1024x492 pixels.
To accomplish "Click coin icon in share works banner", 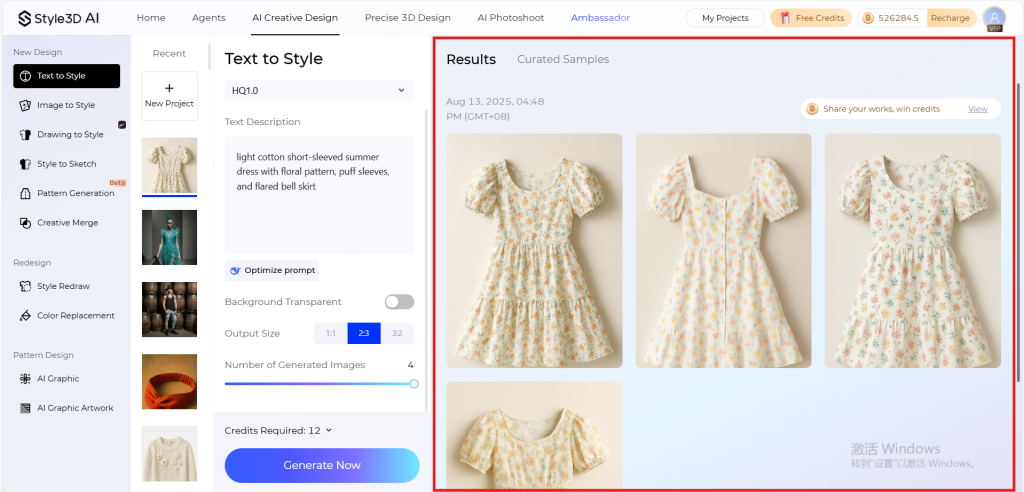I will tap(812, 109).
